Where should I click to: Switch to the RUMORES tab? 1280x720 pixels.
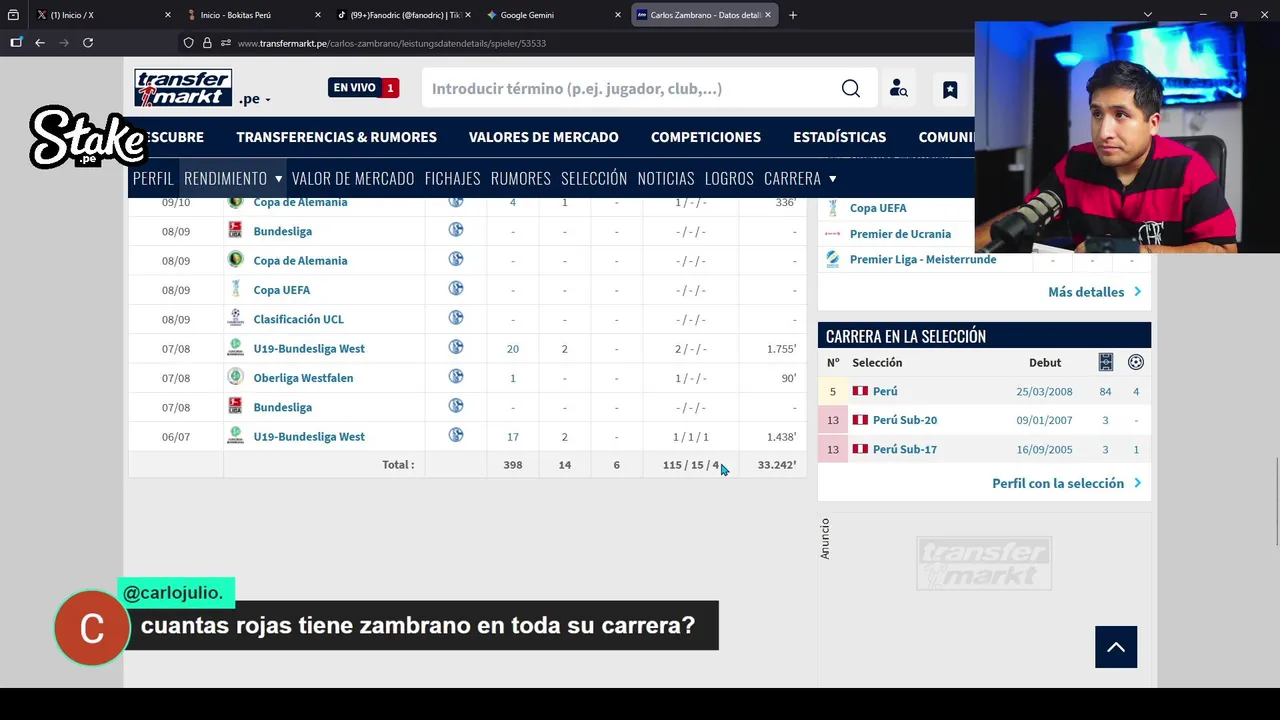tap(521, 178)
